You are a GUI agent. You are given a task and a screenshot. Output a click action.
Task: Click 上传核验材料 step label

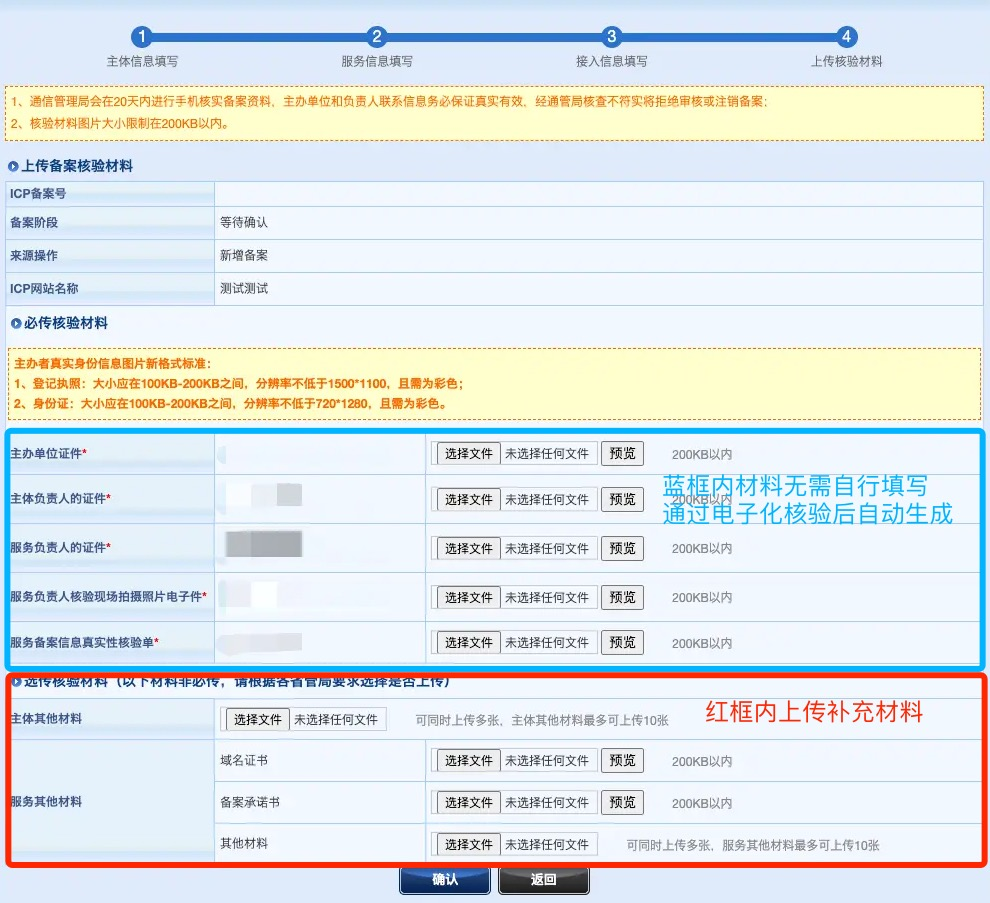pos(846,61)
